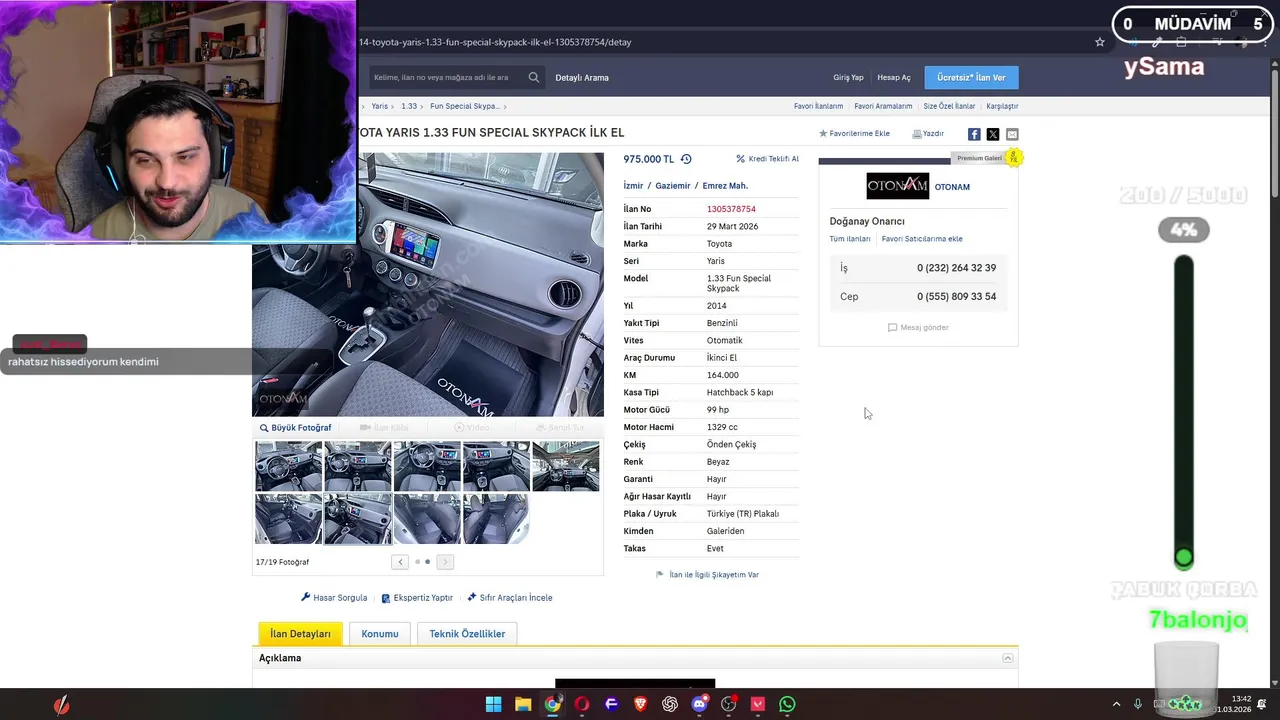Click 1.33 breadcrumb link
This screenshot has height=720, width=1280.
409,106
